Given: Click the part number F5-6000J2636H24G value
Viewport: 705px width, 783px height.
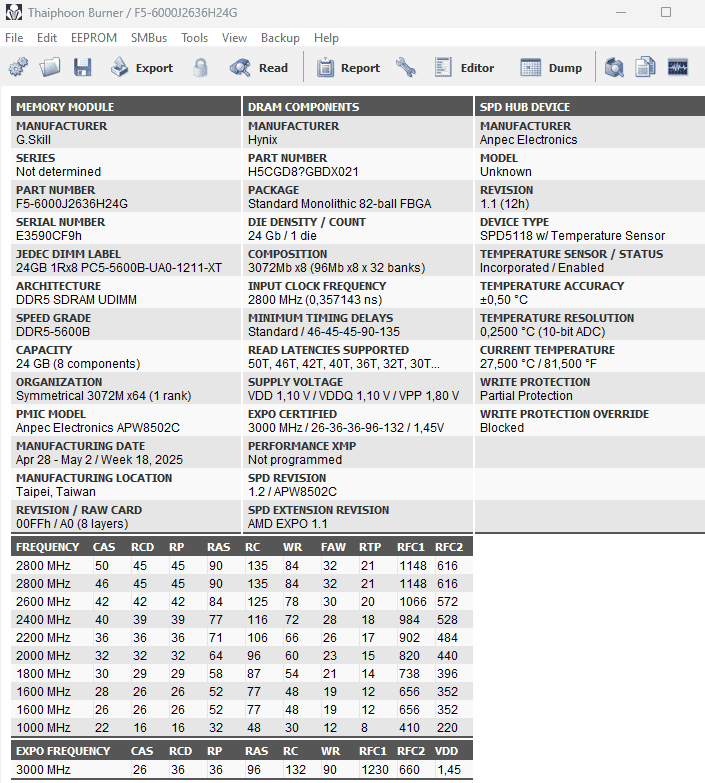Looking at the screenshot, I should click(72, 204).
